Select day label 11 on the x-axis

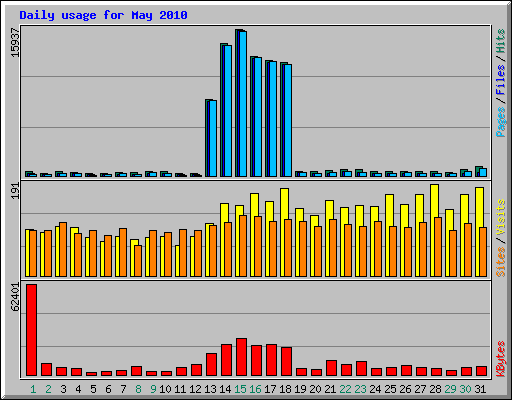coord(180,389)
